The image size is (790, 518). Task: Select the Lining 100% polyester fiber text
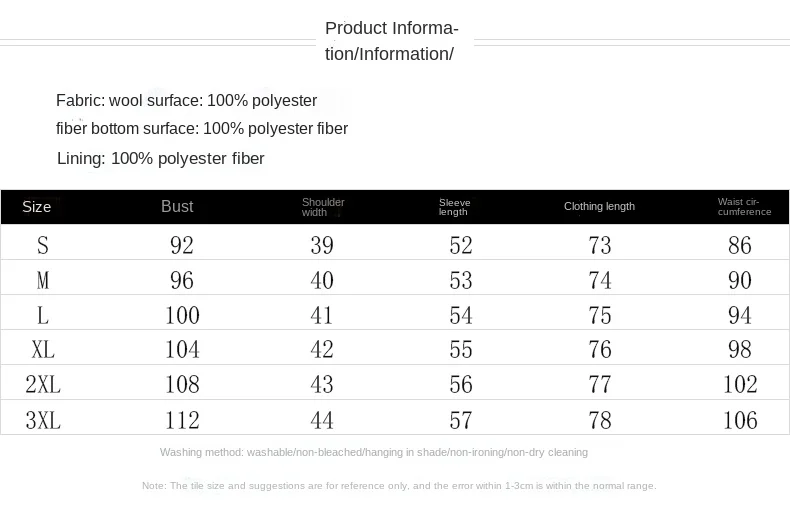[x=161, y=159]
